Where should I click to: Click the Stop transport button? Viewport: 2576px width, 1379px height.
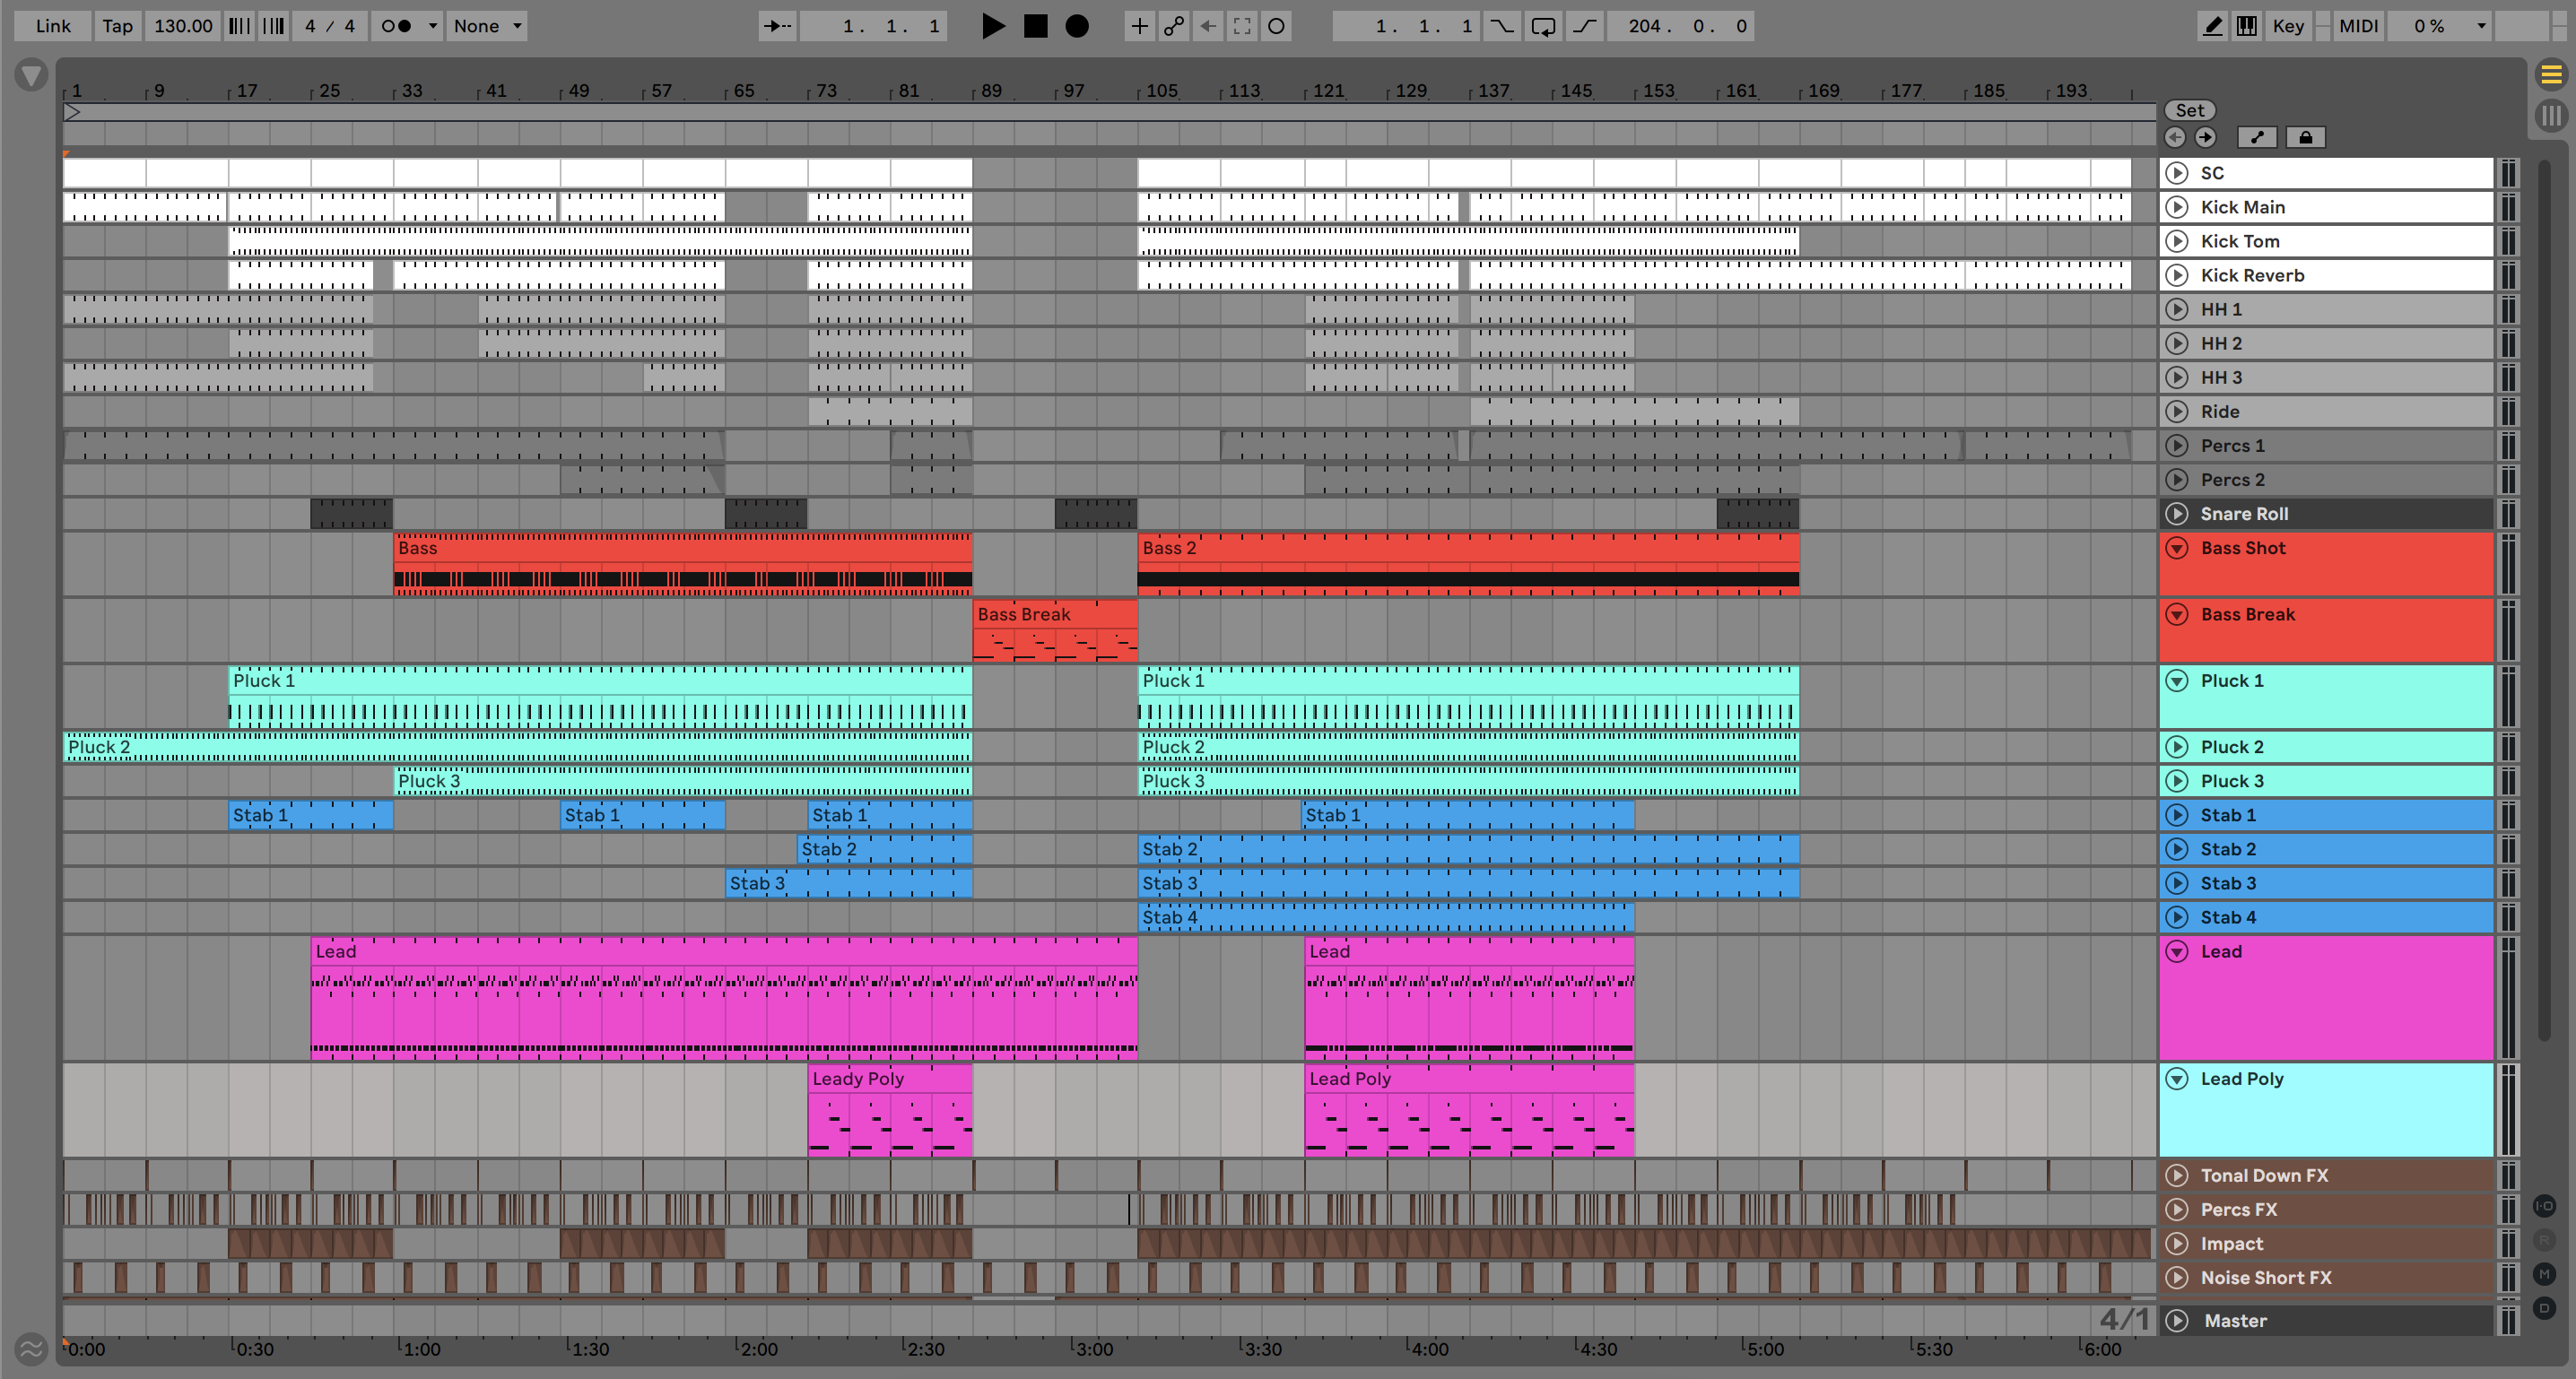click(x=1035, y=26)
